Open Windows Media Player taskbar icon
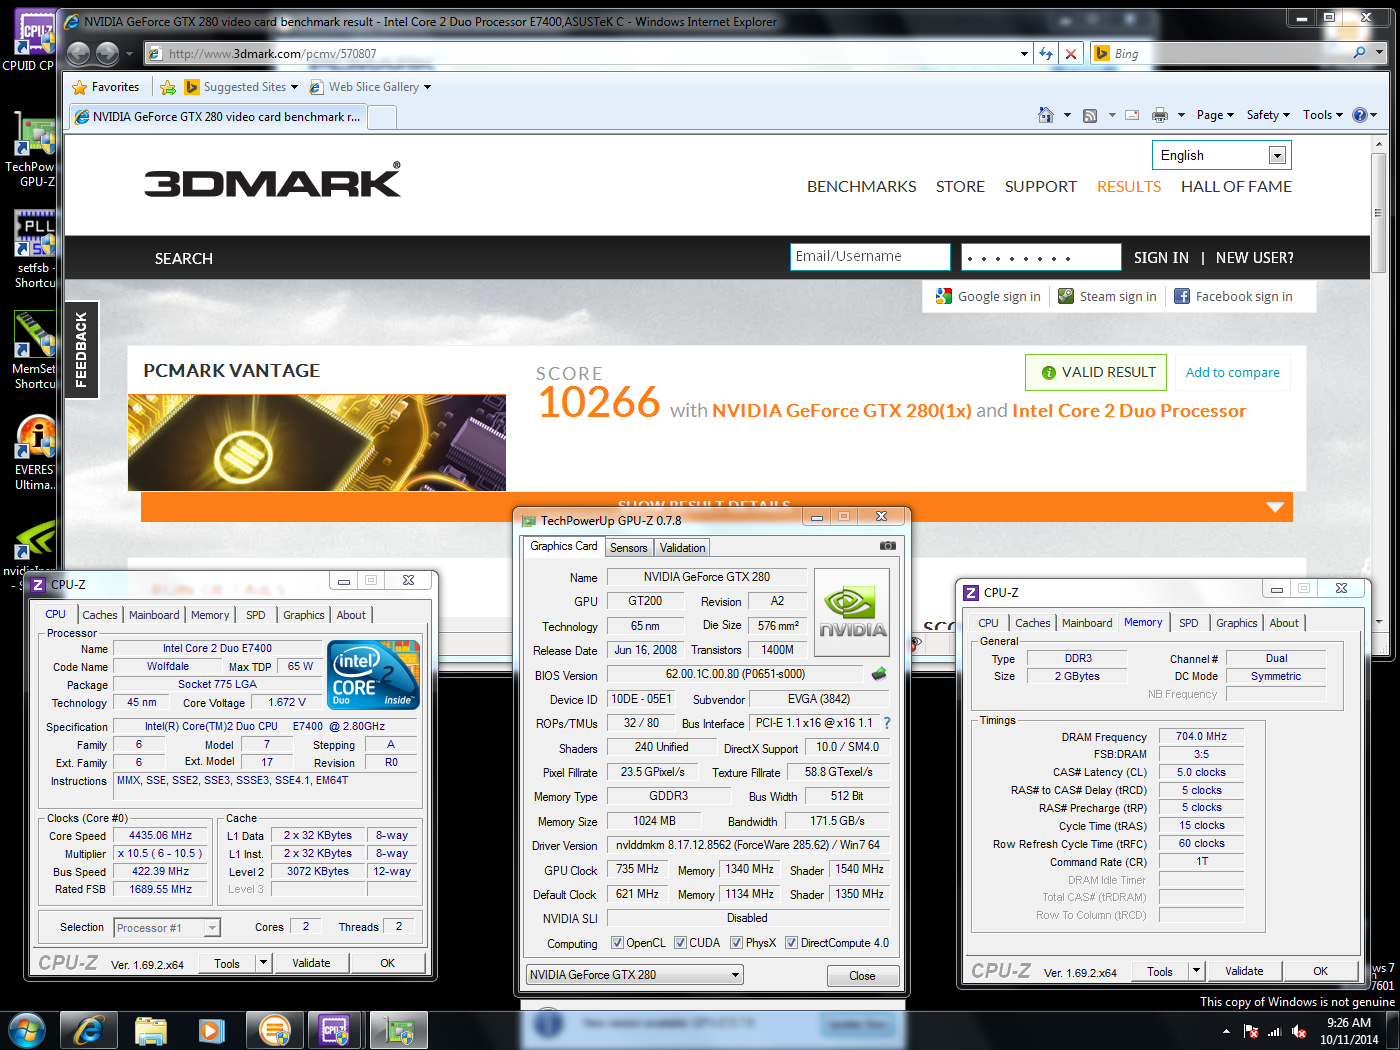This screenshot has height=1050, width=1400. (x=211, y=1030)
